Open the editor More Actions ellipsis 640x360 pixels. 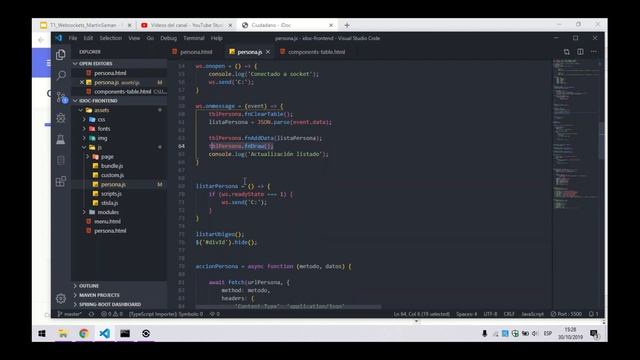coord(593,52)
